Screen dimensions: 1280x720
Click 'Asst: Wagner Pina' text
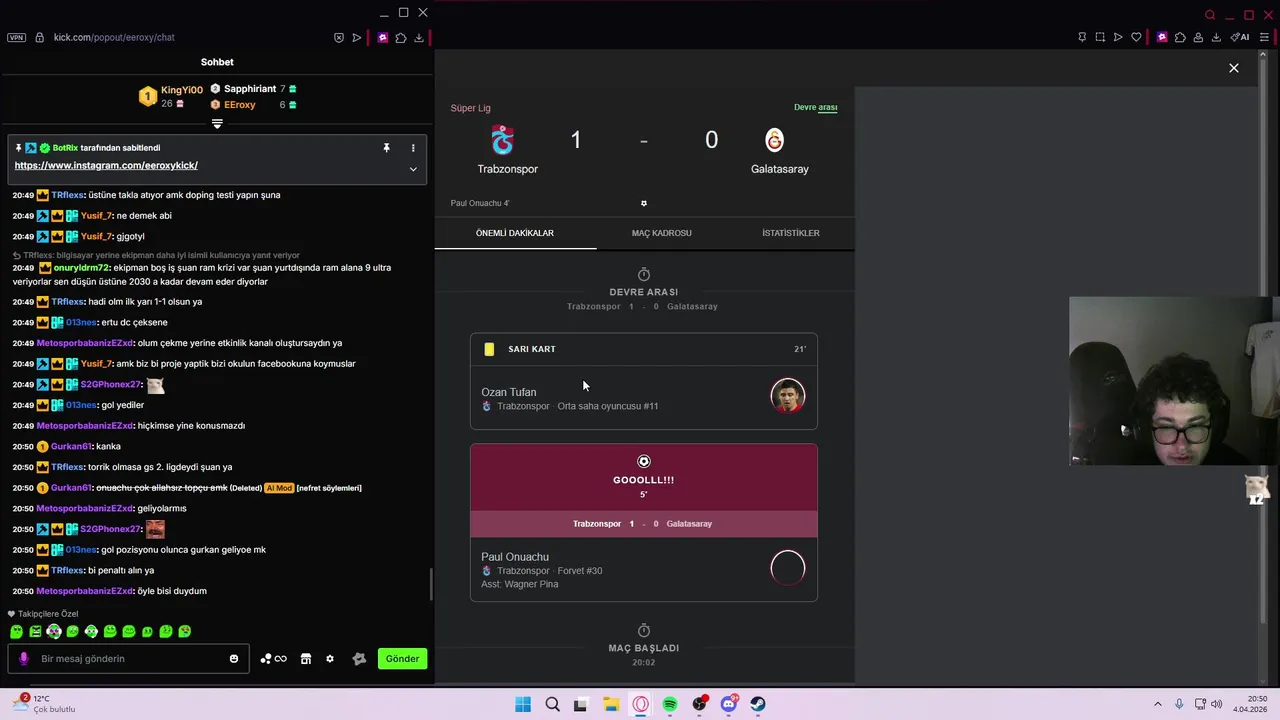[520, 584]
